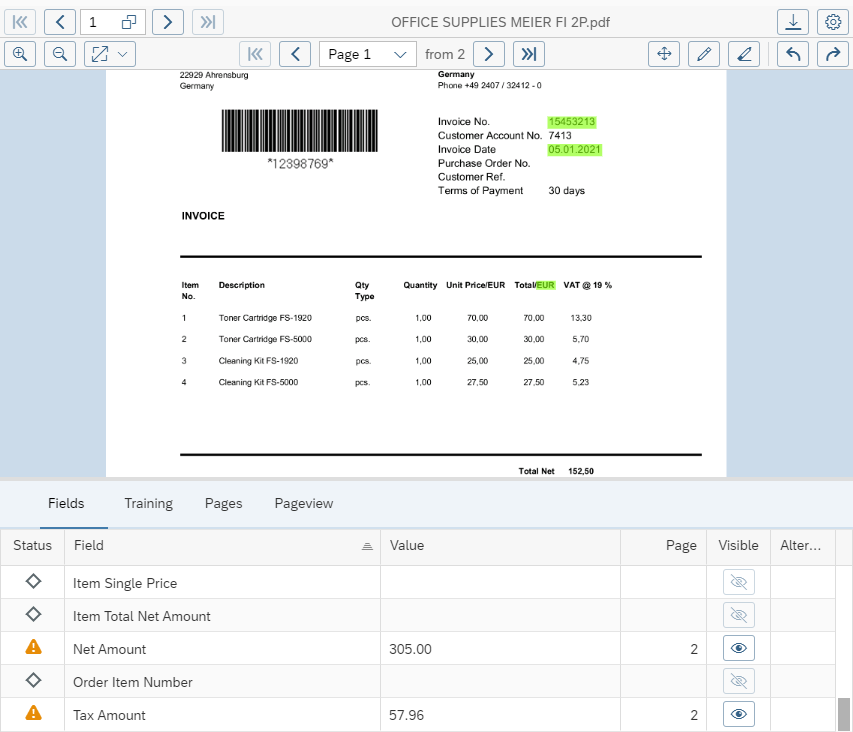The width and height of the screenshot is (853, 732).
Task: Click the undo arrow icon
Action: pyautogui.click(x=793, y=54)
